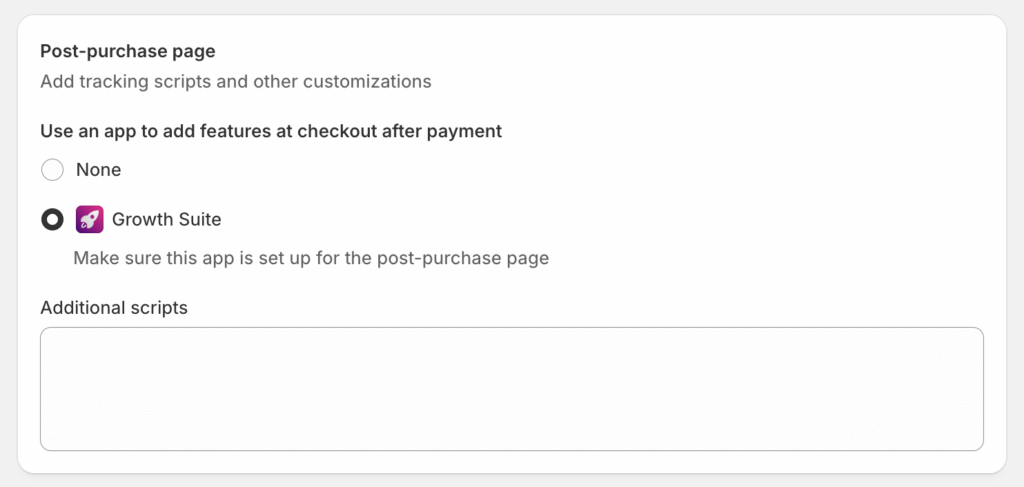
Task: Click the 'Make sure this app is set up' helper text
Action: 311,258
